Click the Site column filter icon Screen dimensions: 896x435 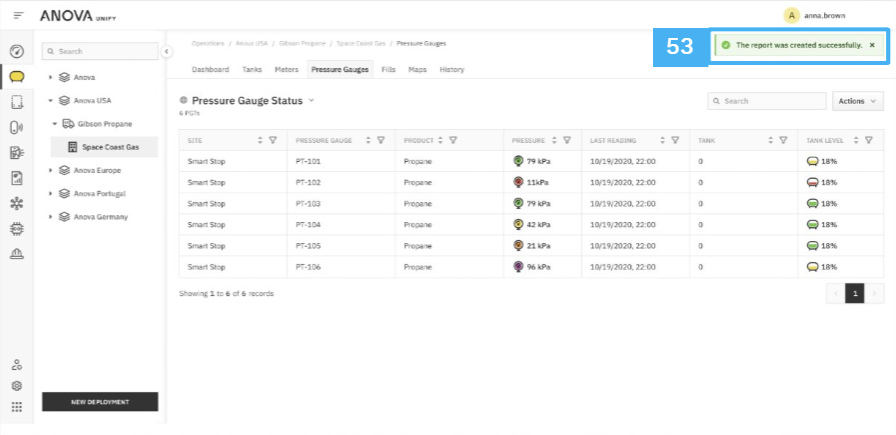[273, 140]
